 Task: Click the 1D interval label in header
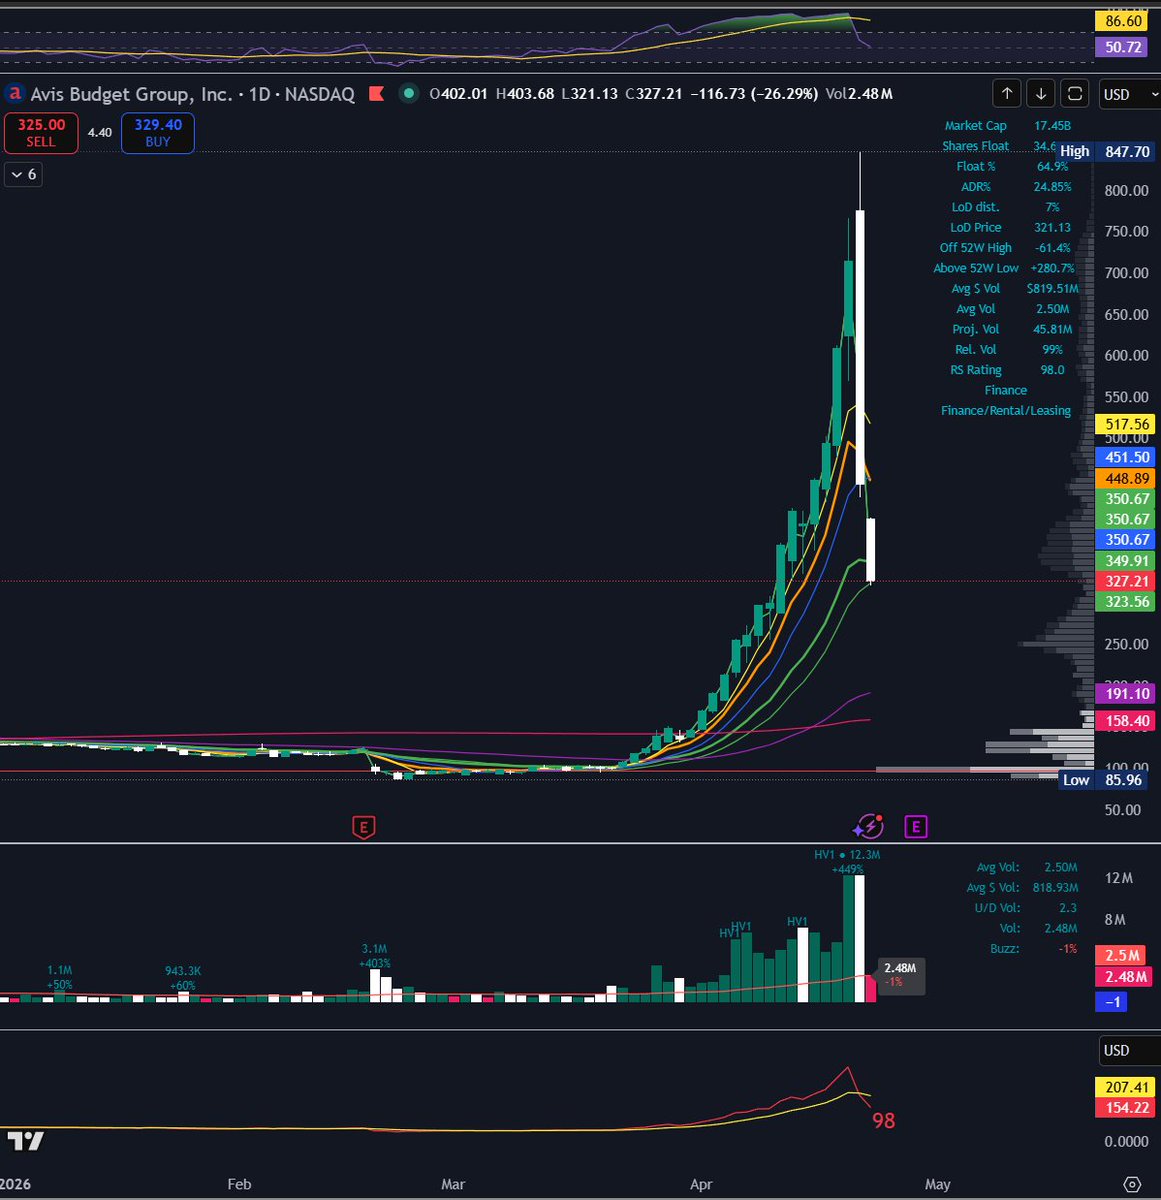[259, 94]
